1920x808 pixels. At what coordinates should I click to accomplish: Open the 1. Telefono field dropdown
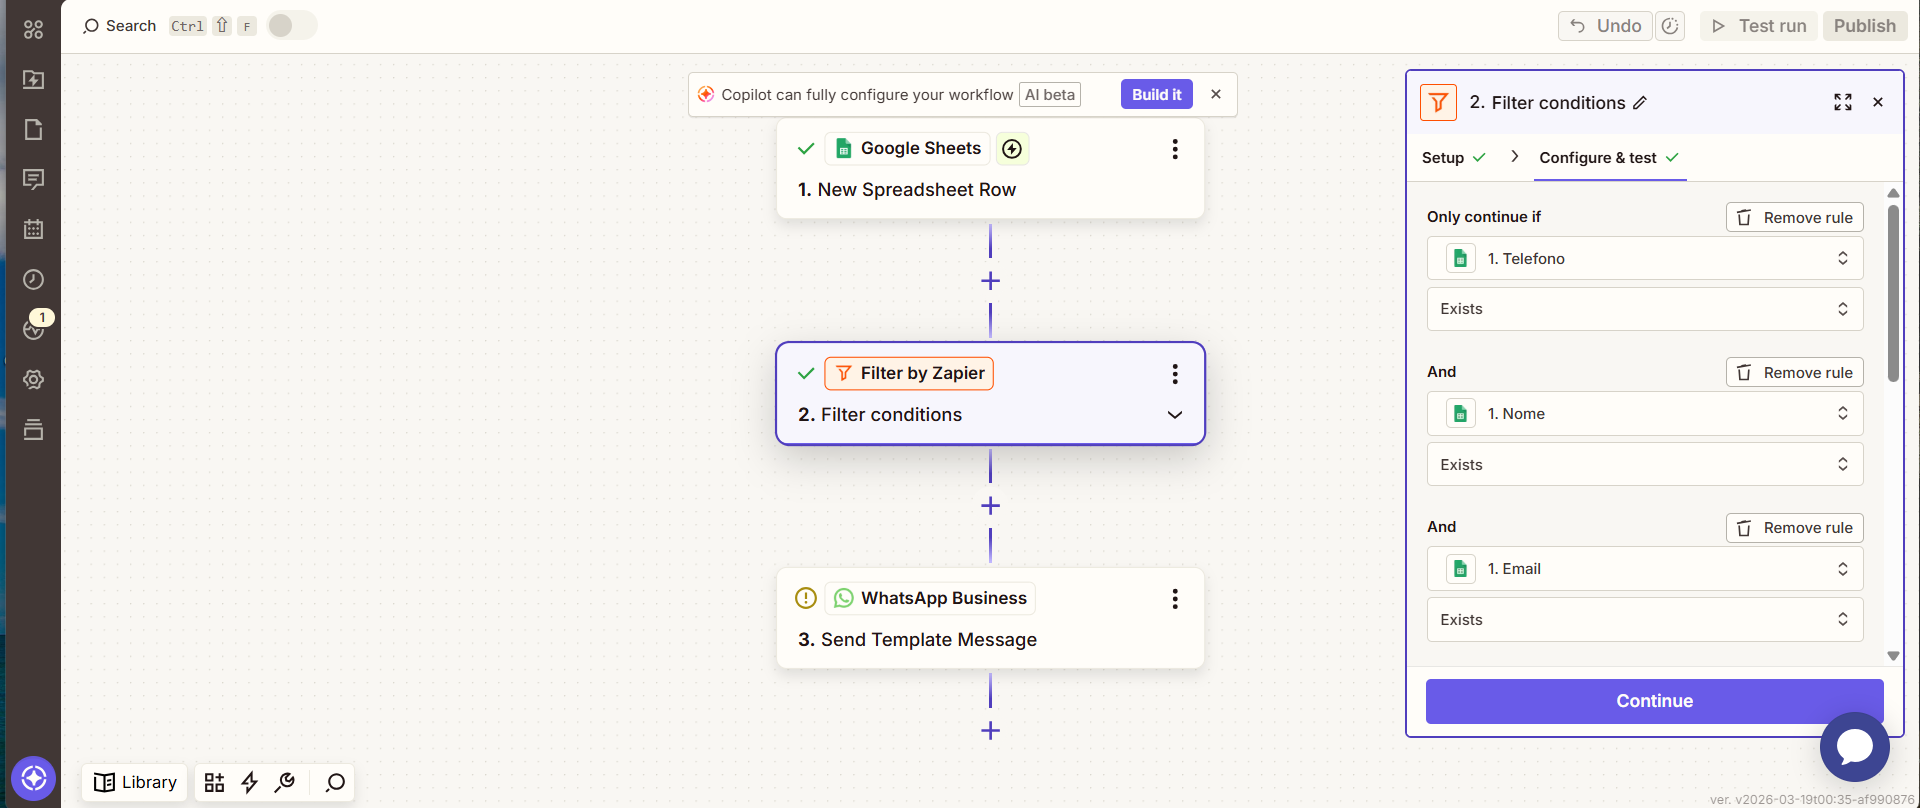[1645, 258]
